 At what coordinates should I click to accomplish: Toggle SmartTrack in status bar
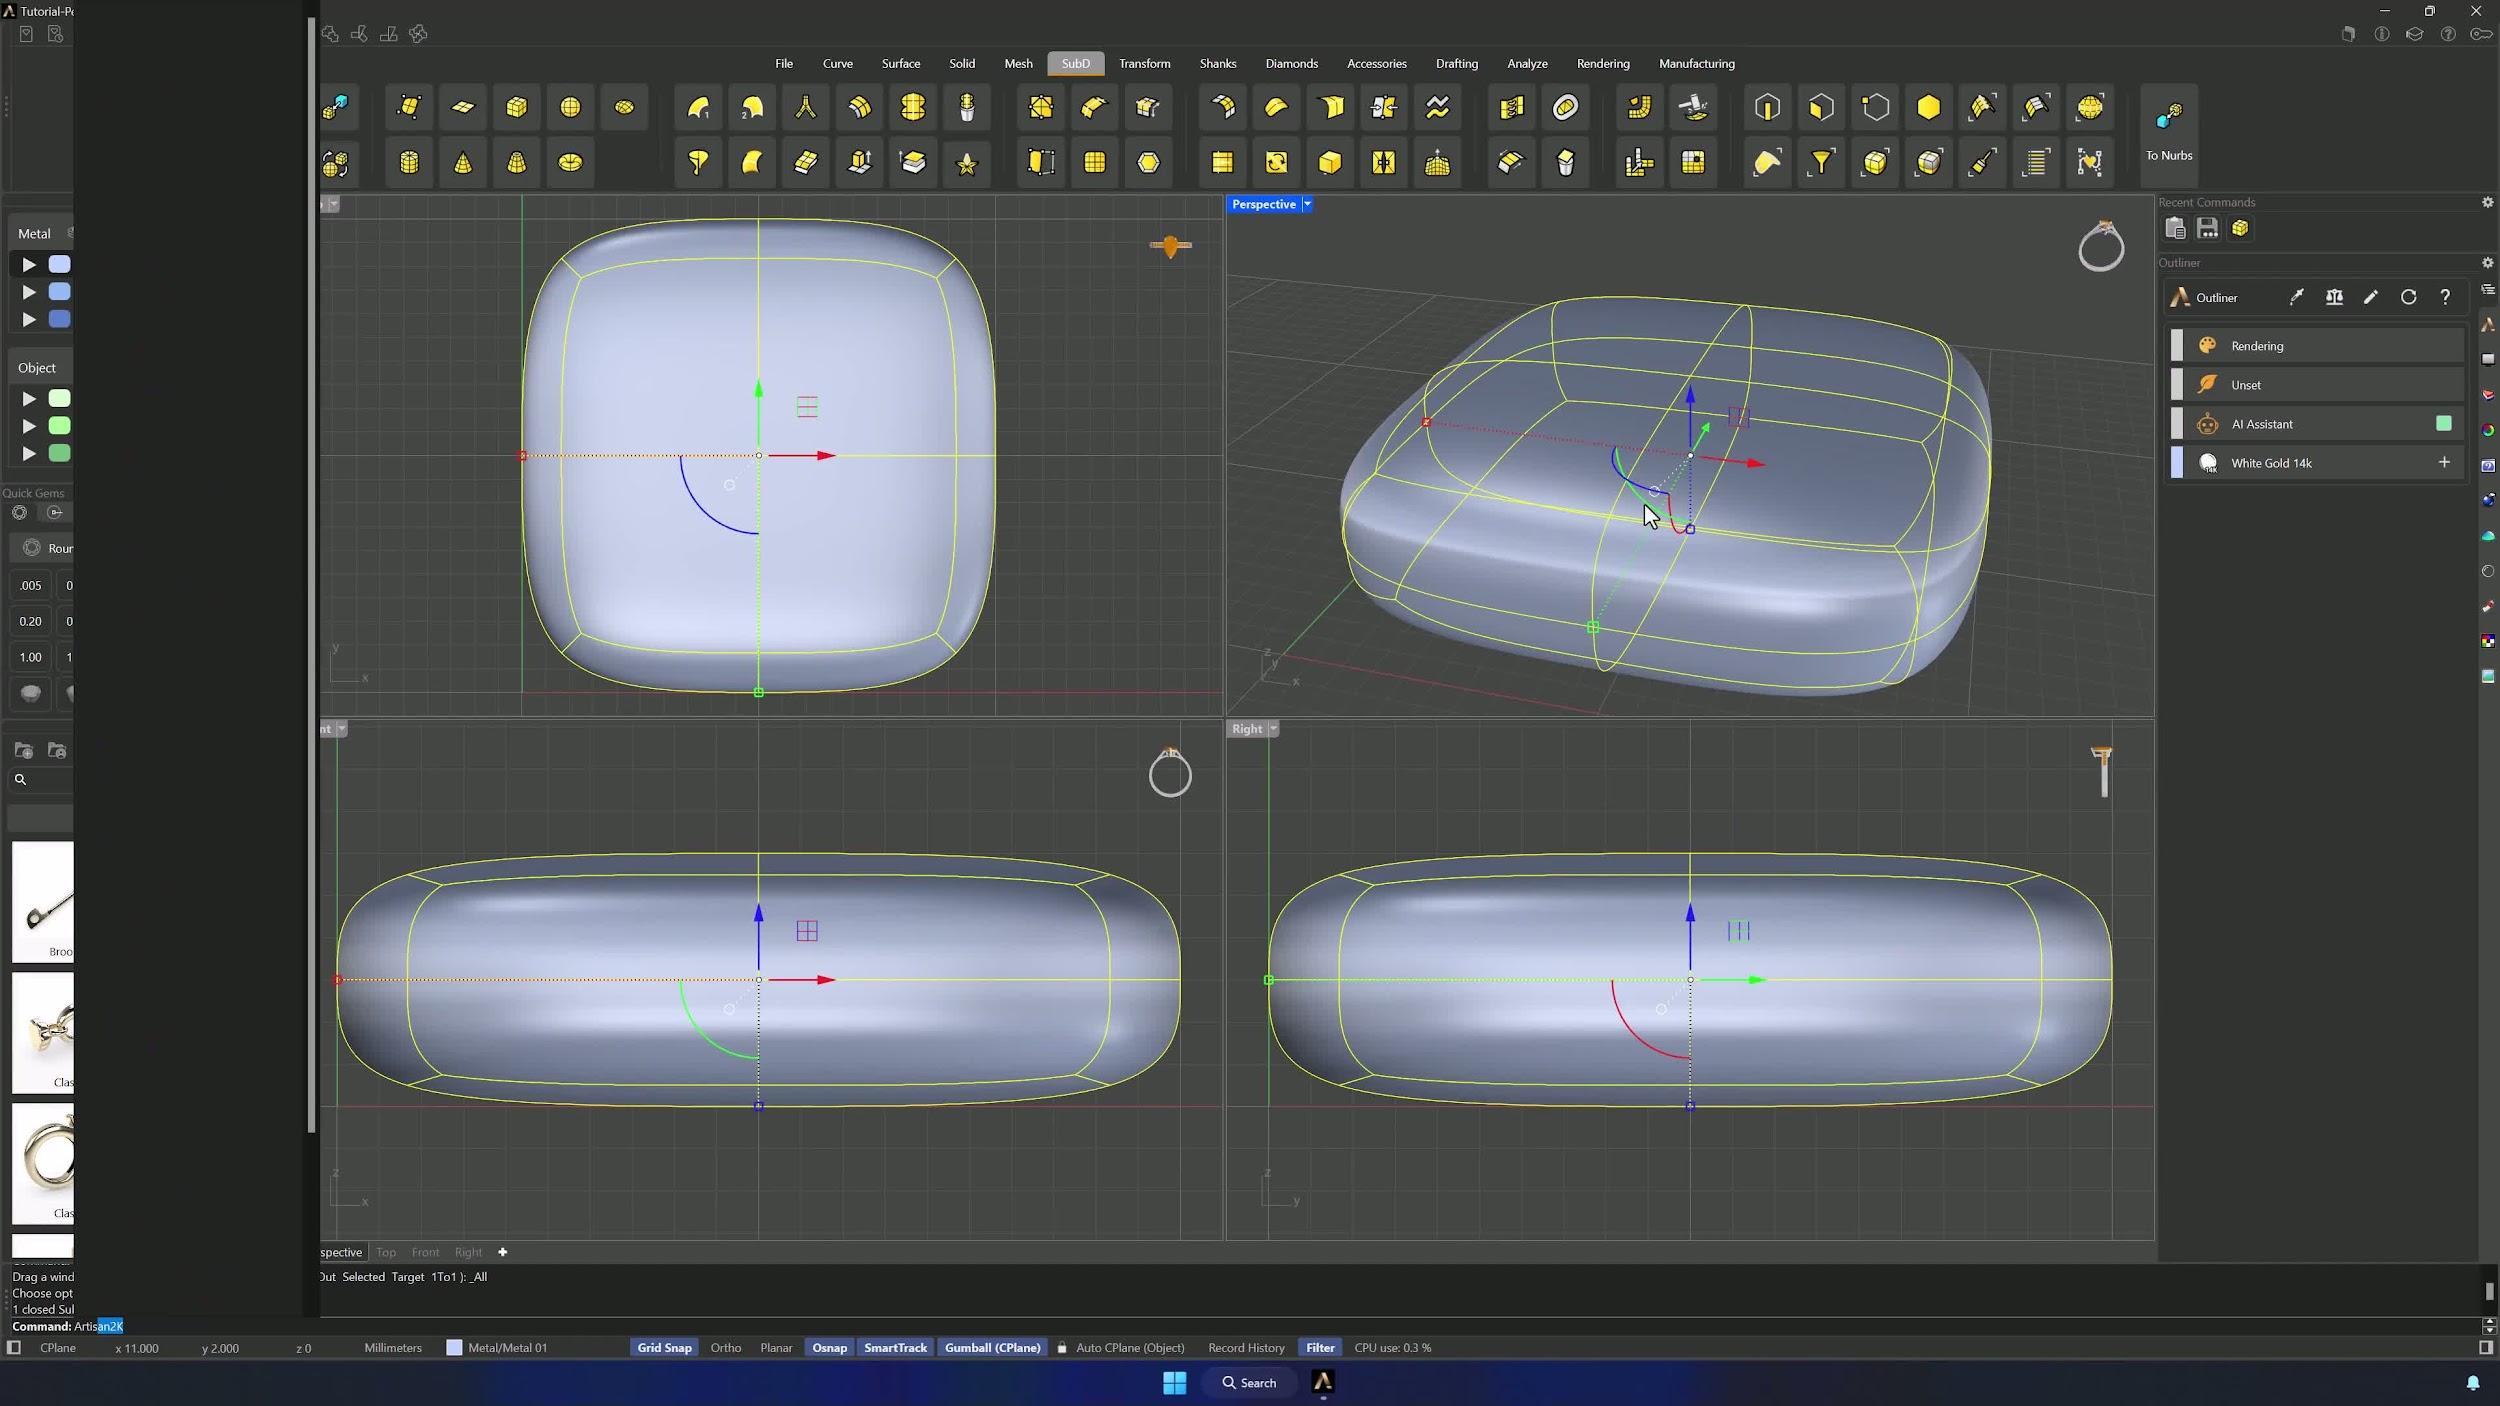(895, 1348)
